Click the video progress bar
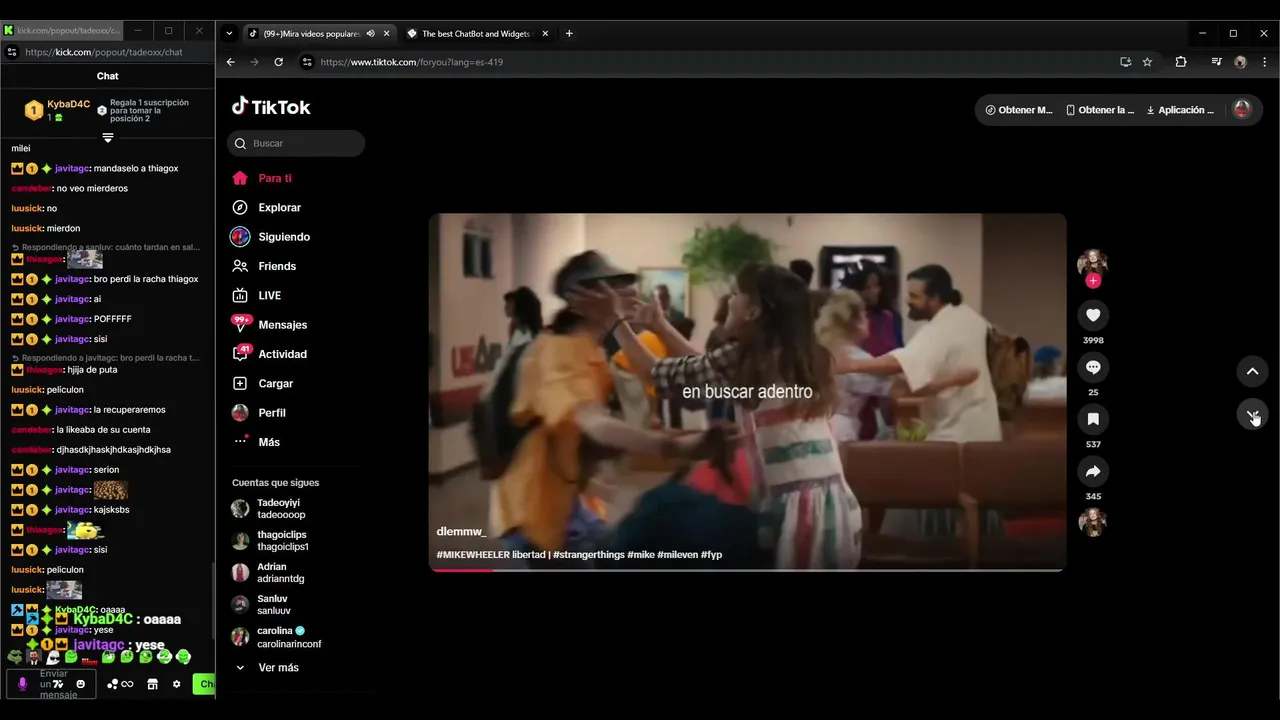The image size is (1280, 720). (747, 570)
